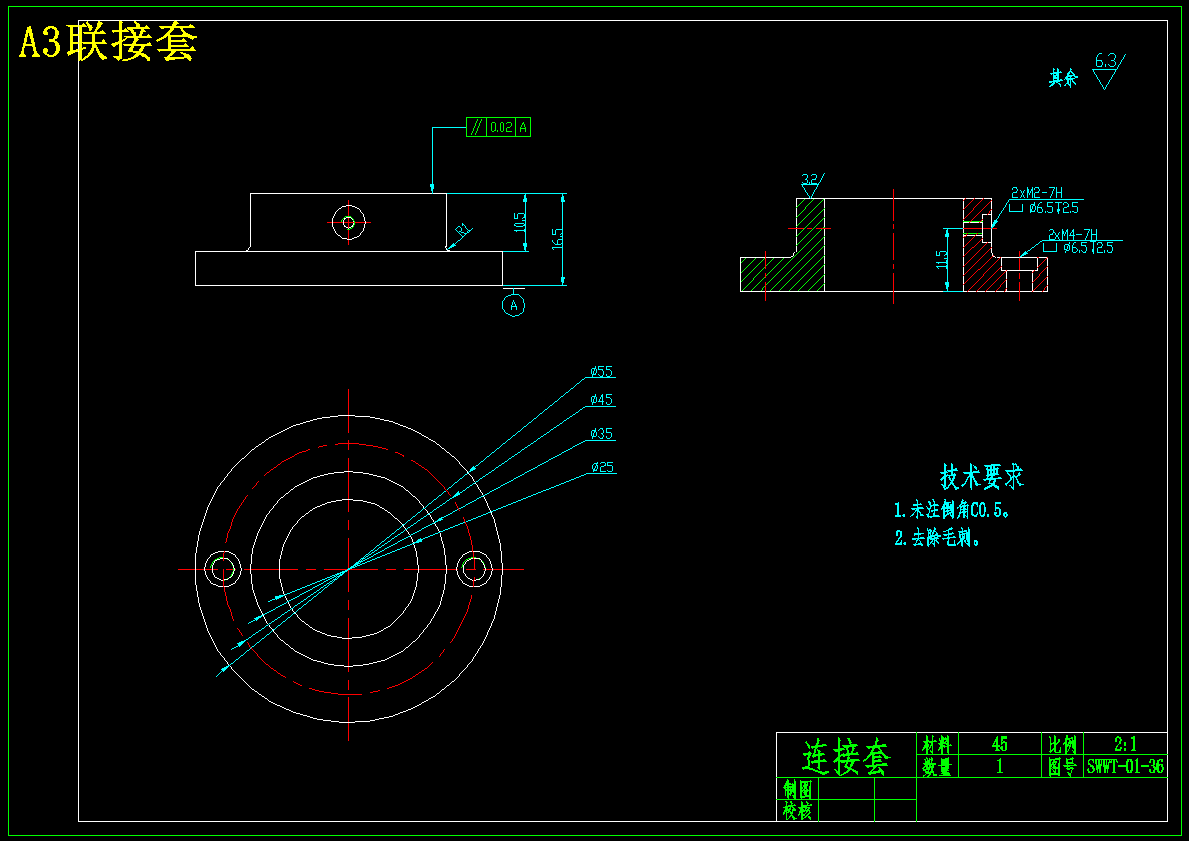Select the yellow title text A3联接套

[x=108, y=42]
